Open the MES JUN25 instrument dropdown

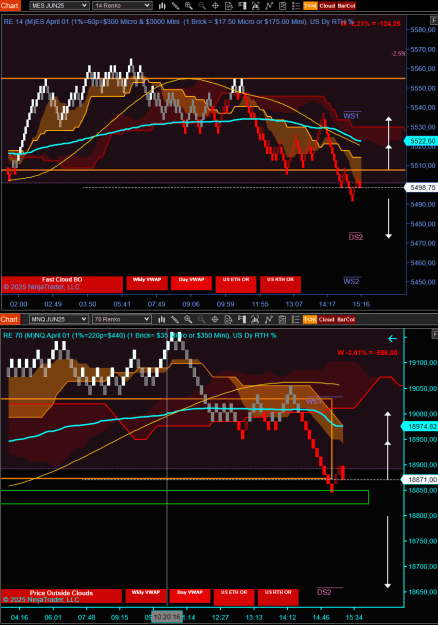pyautogui.click(x=59, y=6)
